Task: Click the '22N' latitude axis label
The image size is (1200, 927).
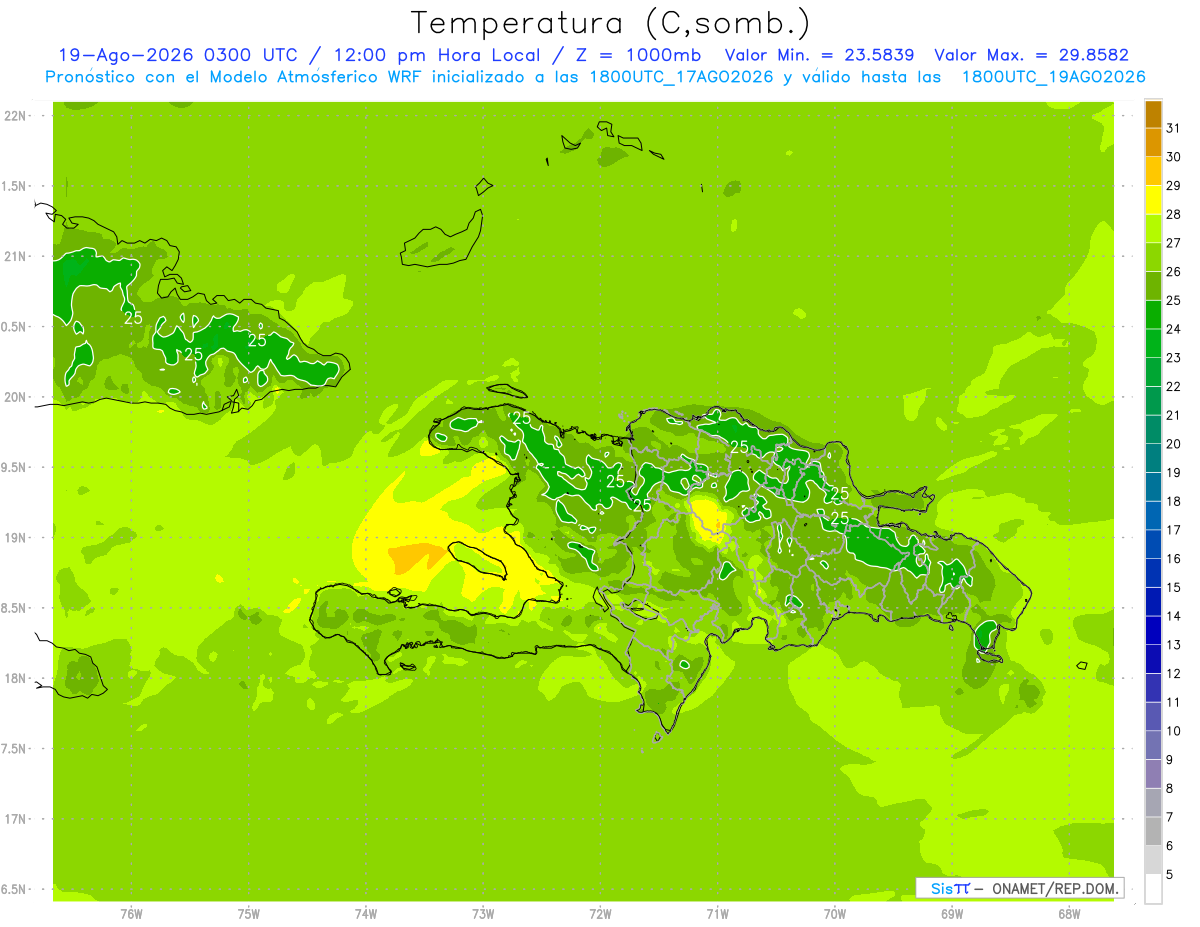Action: pos(16,115)
